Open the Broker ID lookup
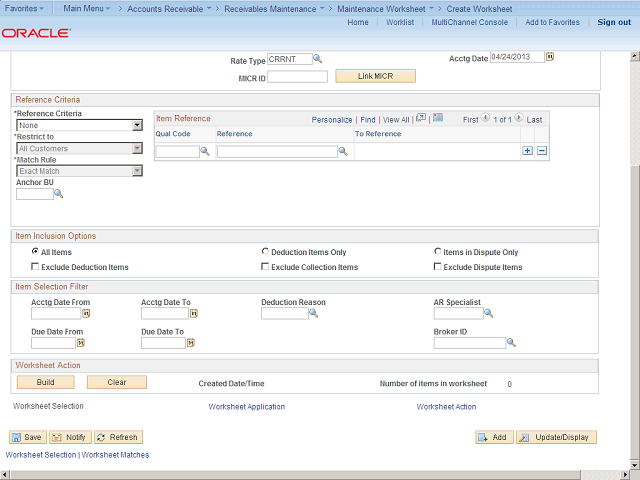 click(x=511, y=343)
